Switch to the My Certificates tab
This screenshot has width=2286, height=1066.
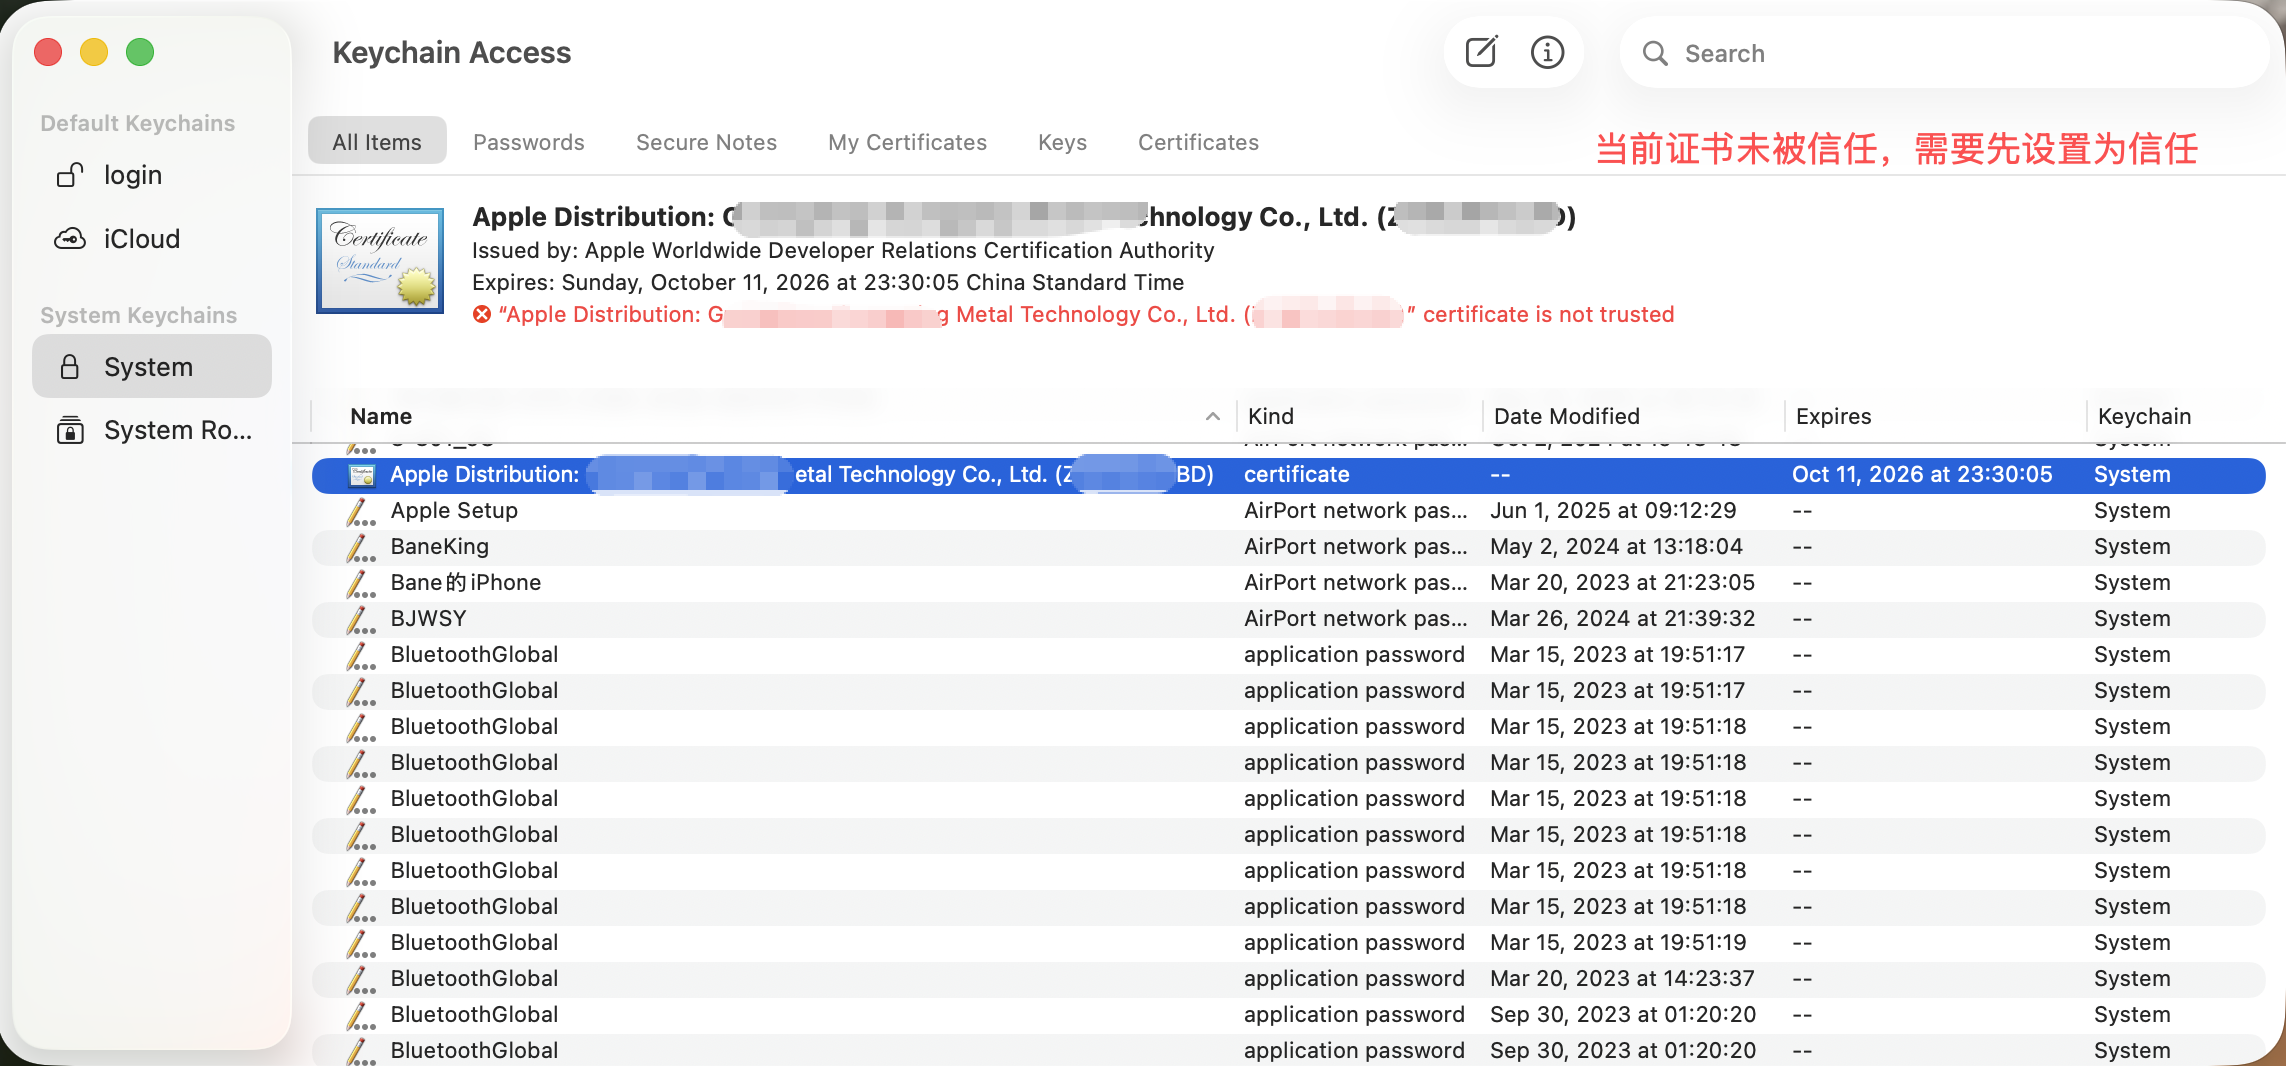tap(906, 142)
